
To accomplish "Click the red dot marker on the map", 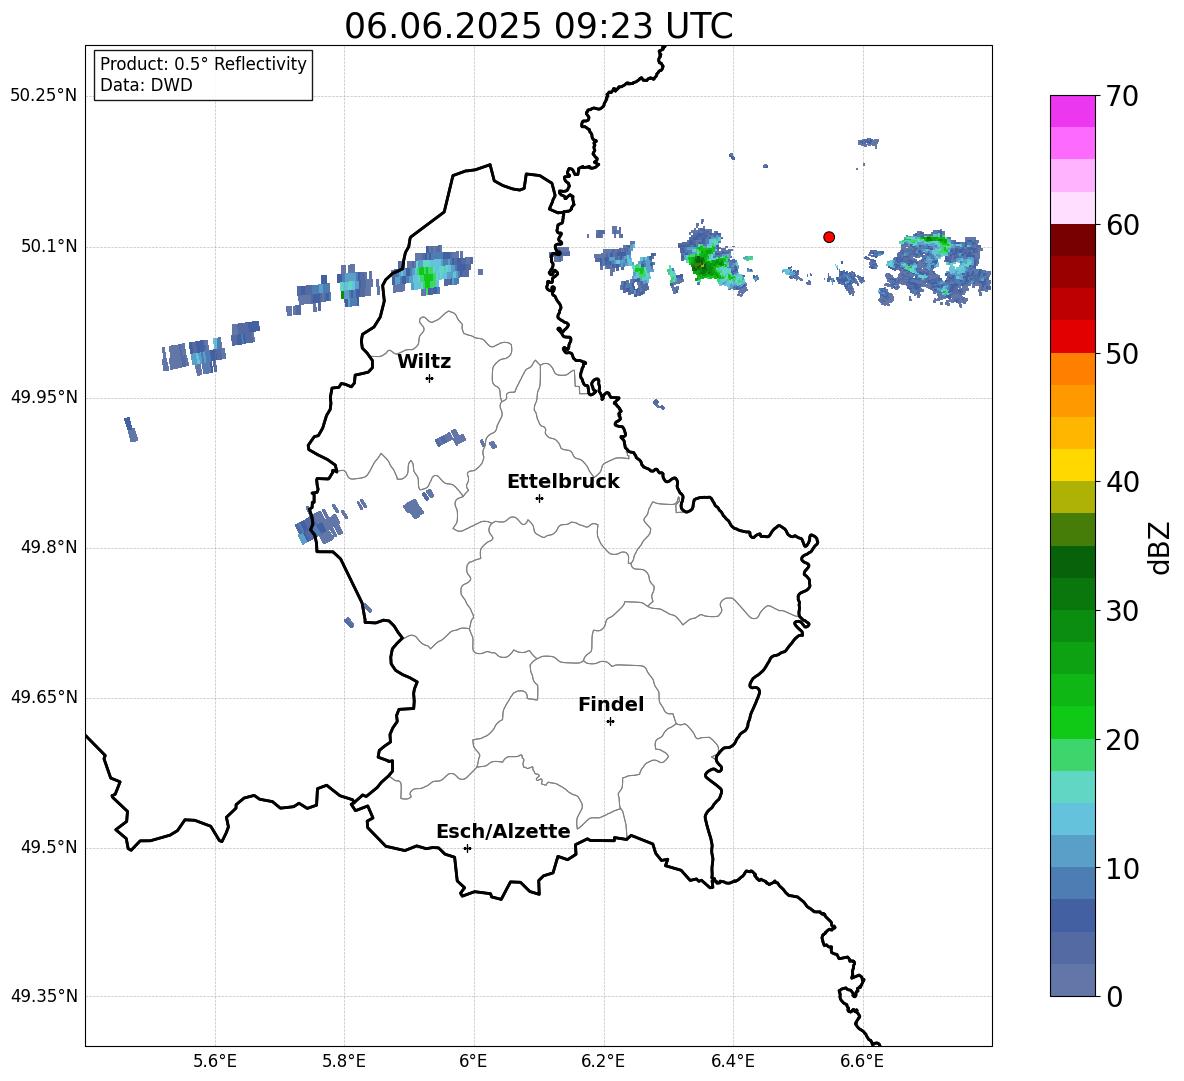I will pyautogui.click(x=829, y=237).
